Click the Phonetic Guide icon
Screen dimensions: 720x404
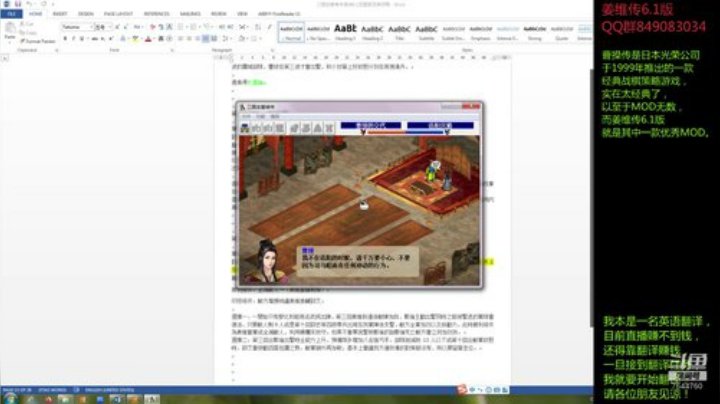161,27
